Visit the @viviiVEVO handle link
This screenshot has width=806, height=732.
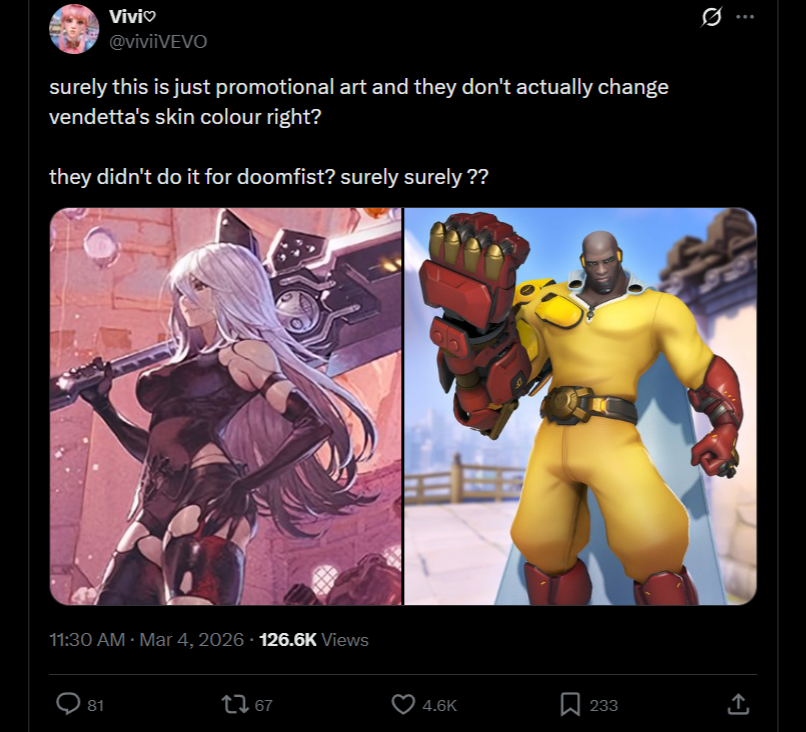(x=158, y=41)
